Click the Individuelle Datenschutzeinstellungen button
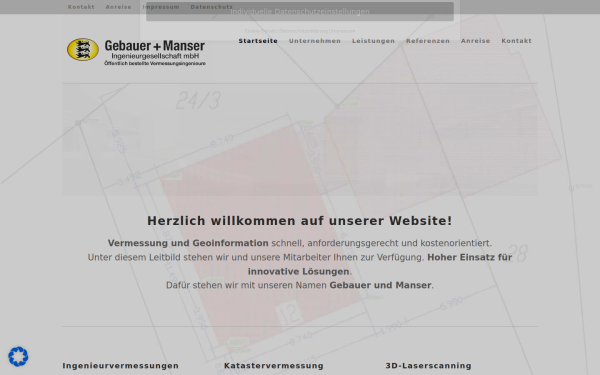Viewport: 600px width, 375px height. (300, 11)
